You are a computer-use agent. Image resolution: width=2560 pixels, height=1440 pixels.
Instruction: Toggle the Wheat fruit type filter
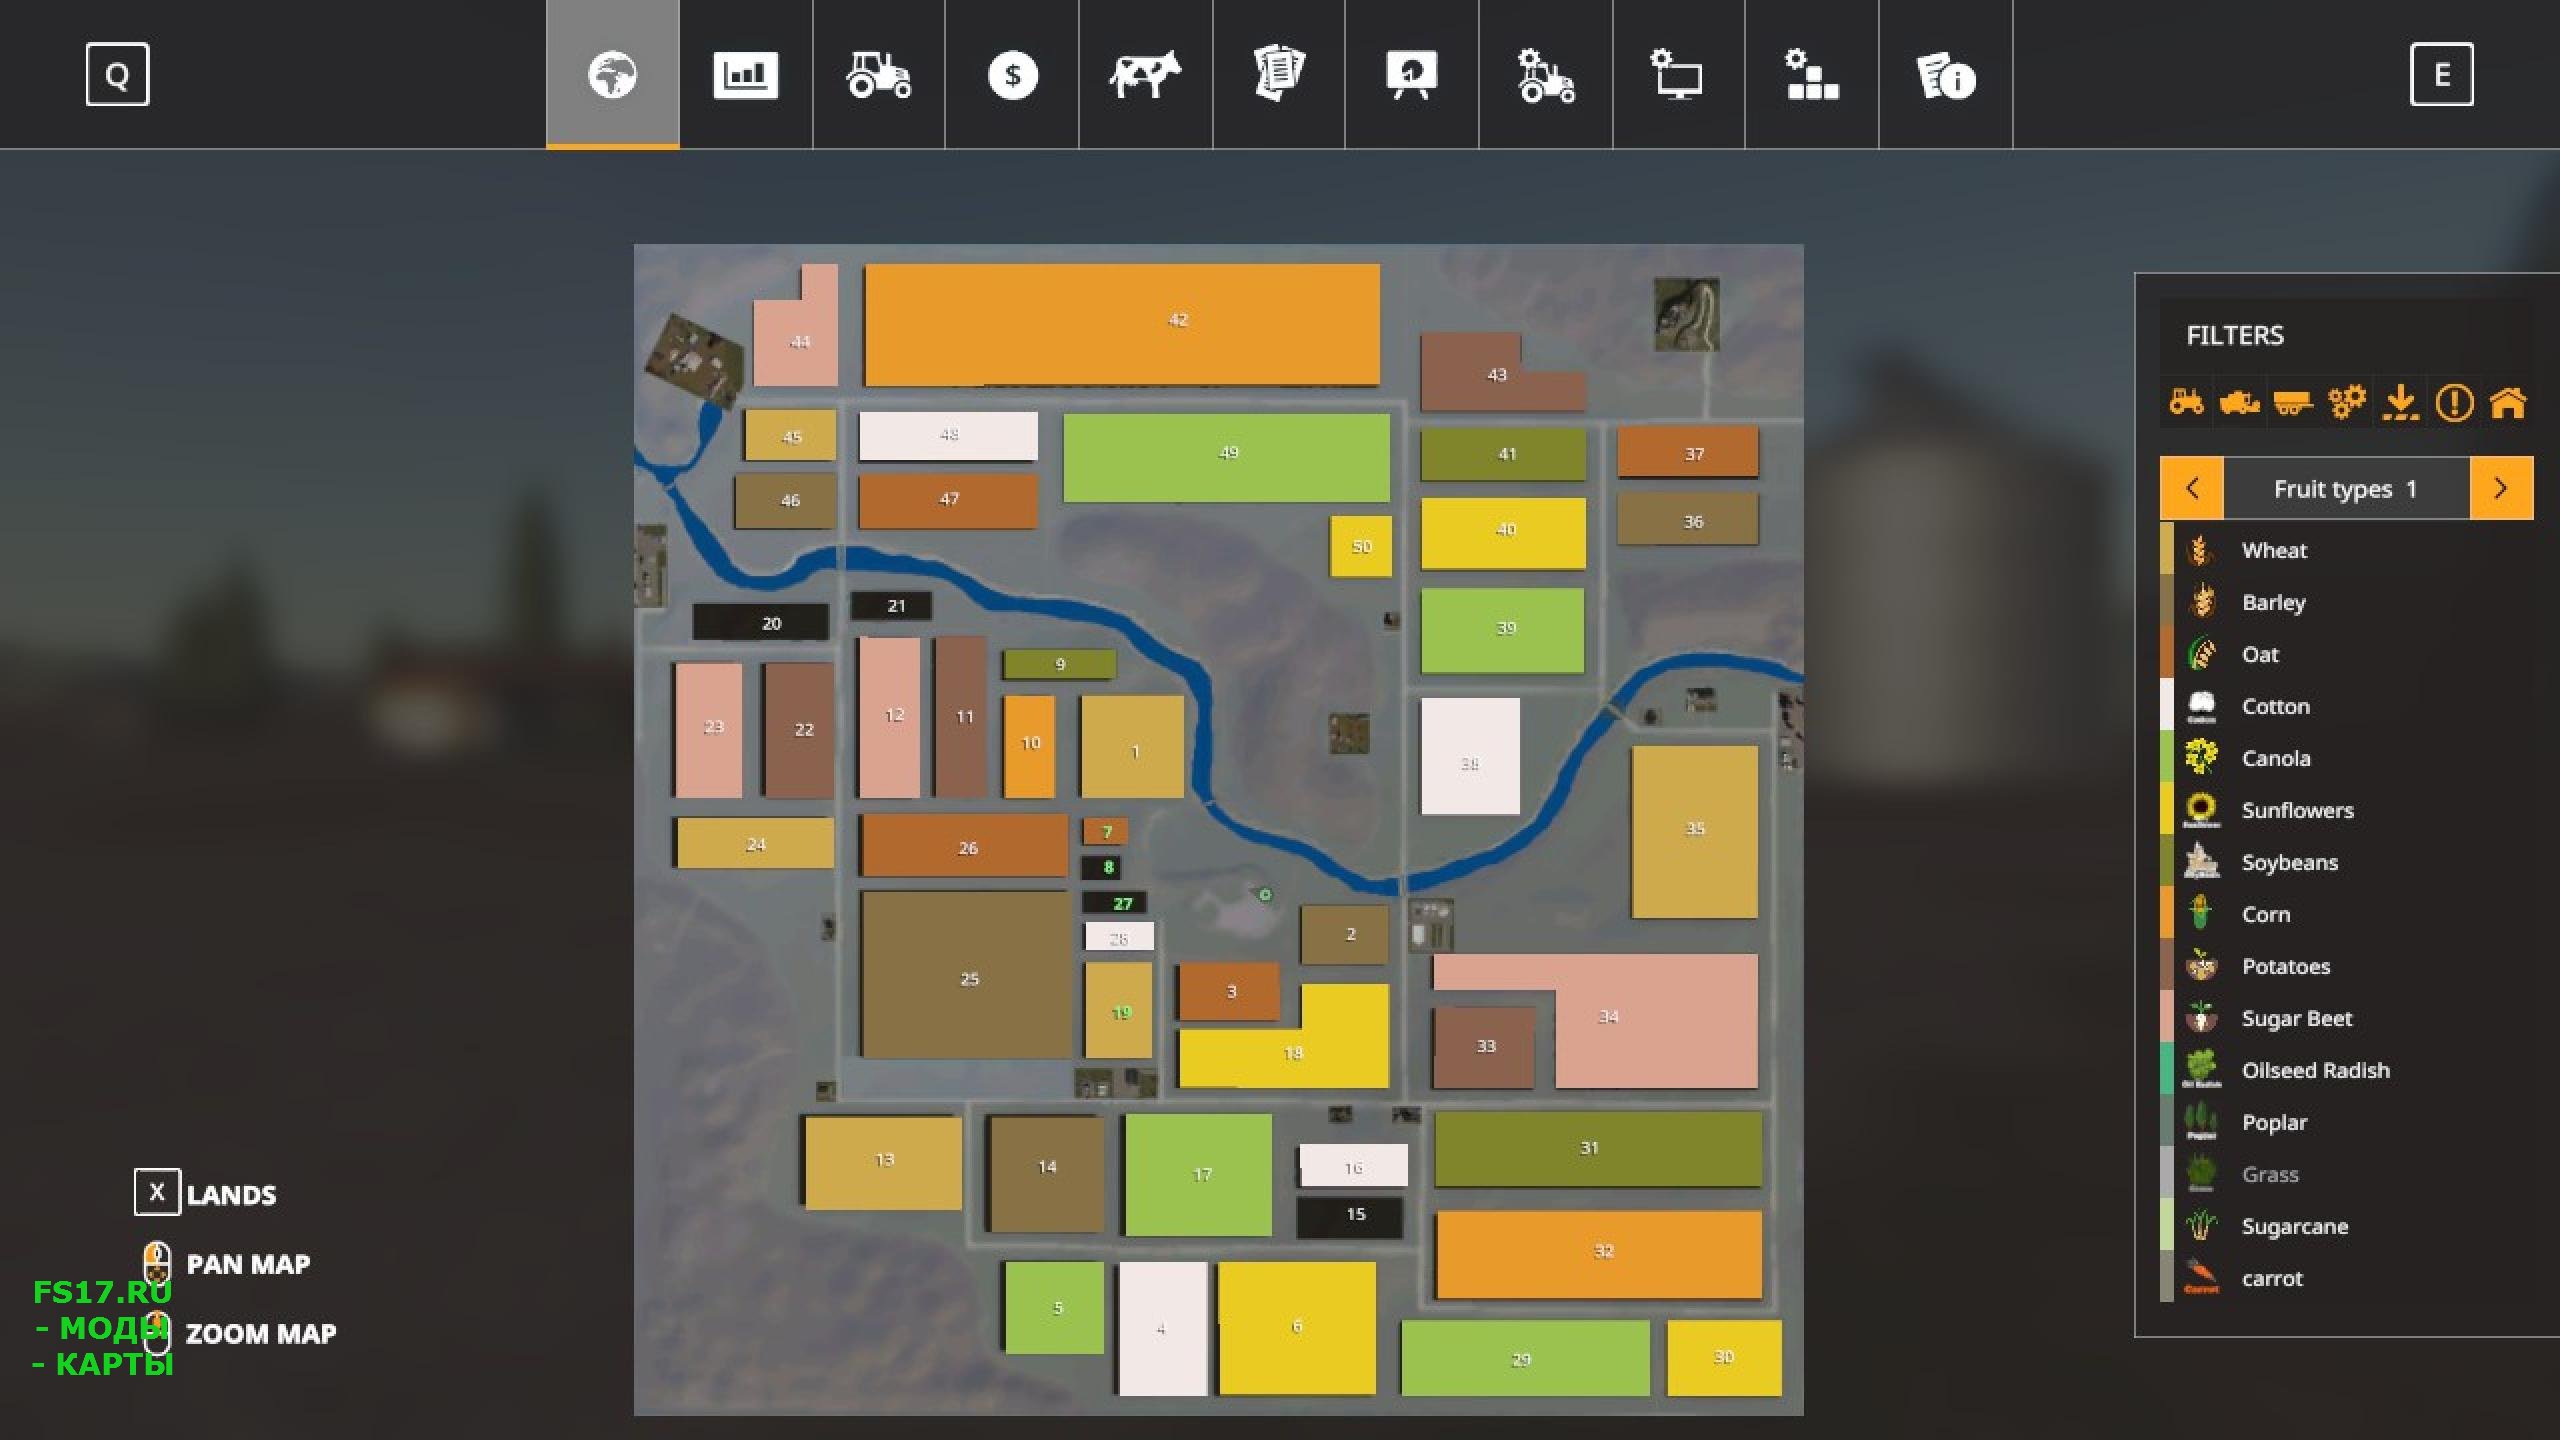click(2275, 549)
